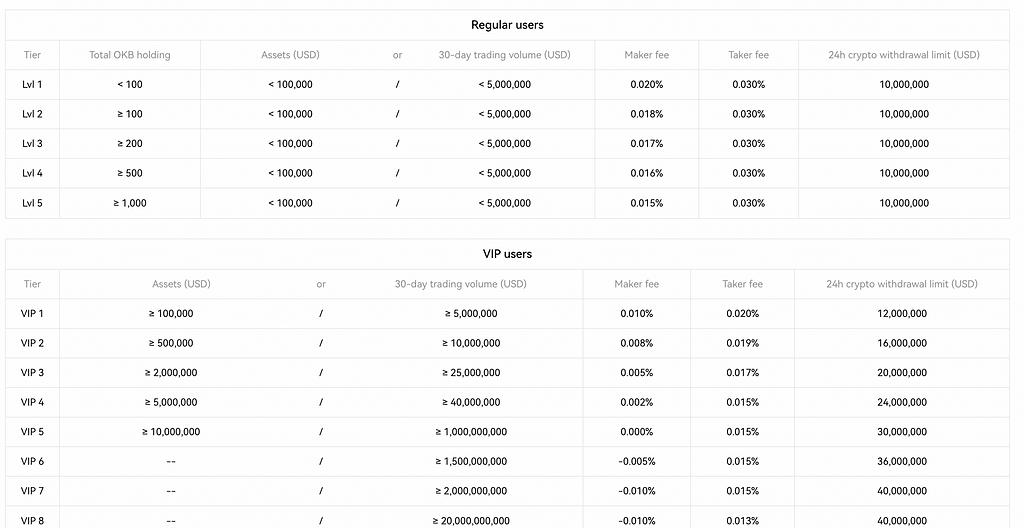Select the ≥ 500 OKB holding cell
This screenshot has width=1024, height=528.
tap(130, 173)
